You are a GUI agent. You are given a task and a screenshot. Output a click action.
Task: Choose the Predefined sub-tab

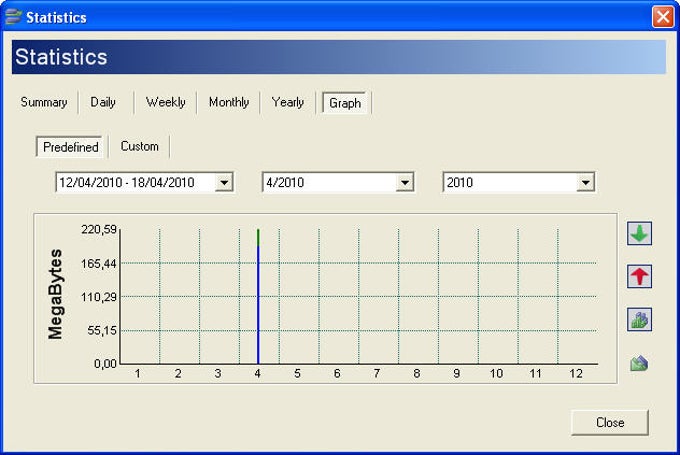click(71, 147)
